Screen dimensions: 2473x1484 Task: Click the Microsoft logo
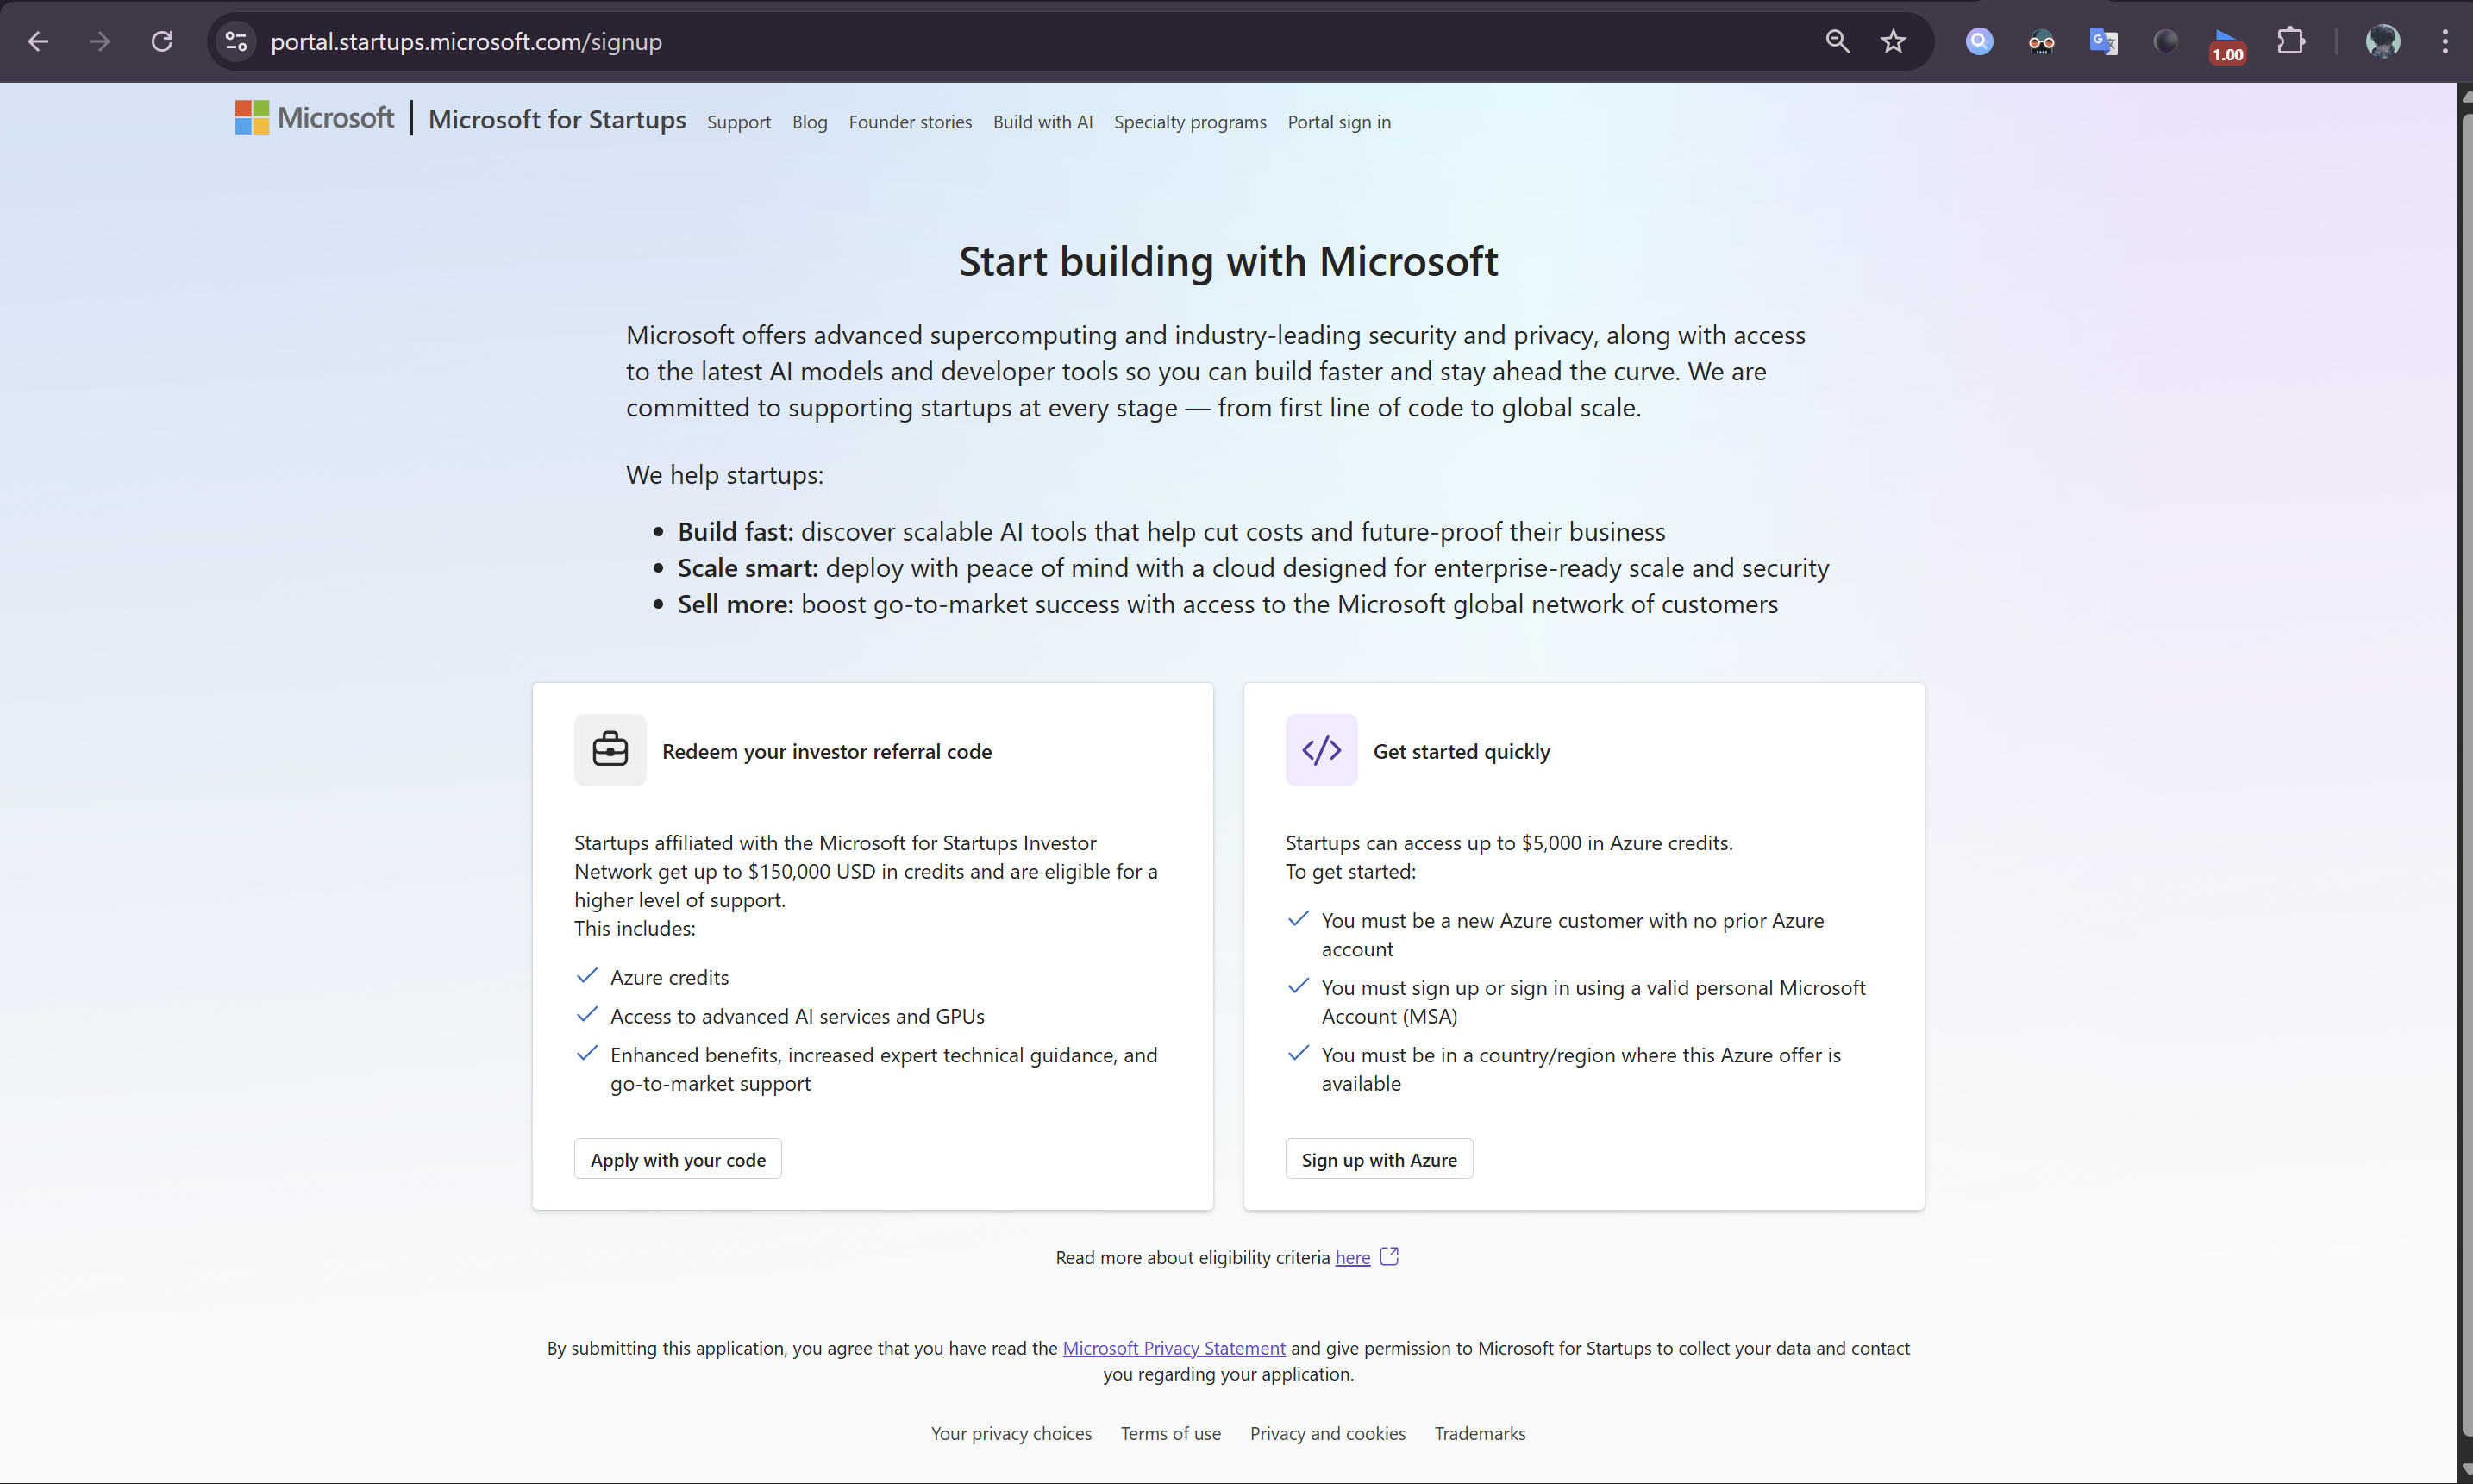click(x=314, y=118)
